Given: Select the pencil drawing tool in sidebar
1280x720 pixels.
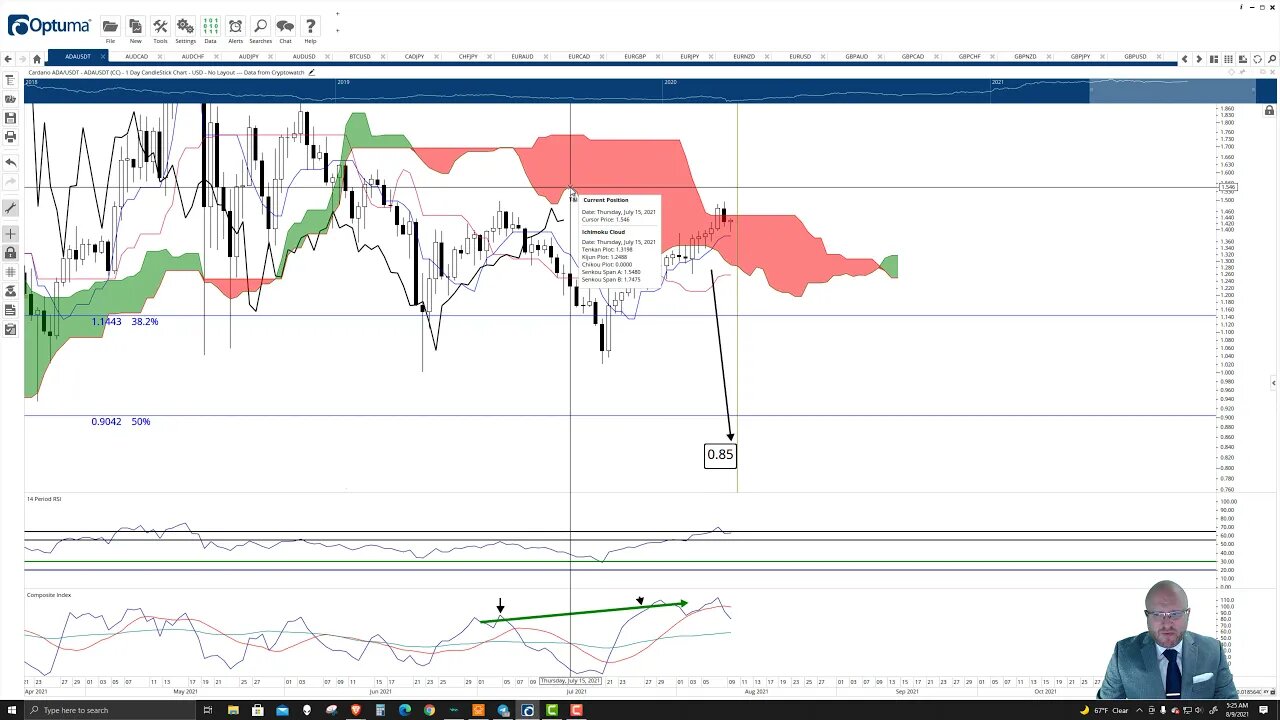Looking at the screenshot, I should click(x=10, y=208).
